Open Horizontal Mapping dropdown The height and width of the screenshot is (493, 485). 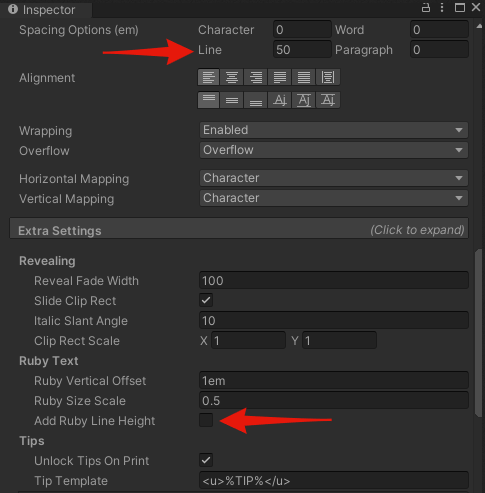tap(334, 178)
